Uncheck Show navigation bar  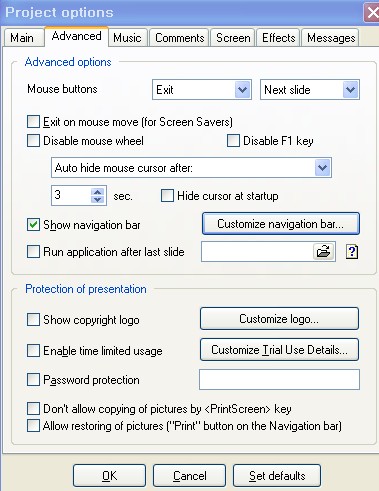point(33,225)
